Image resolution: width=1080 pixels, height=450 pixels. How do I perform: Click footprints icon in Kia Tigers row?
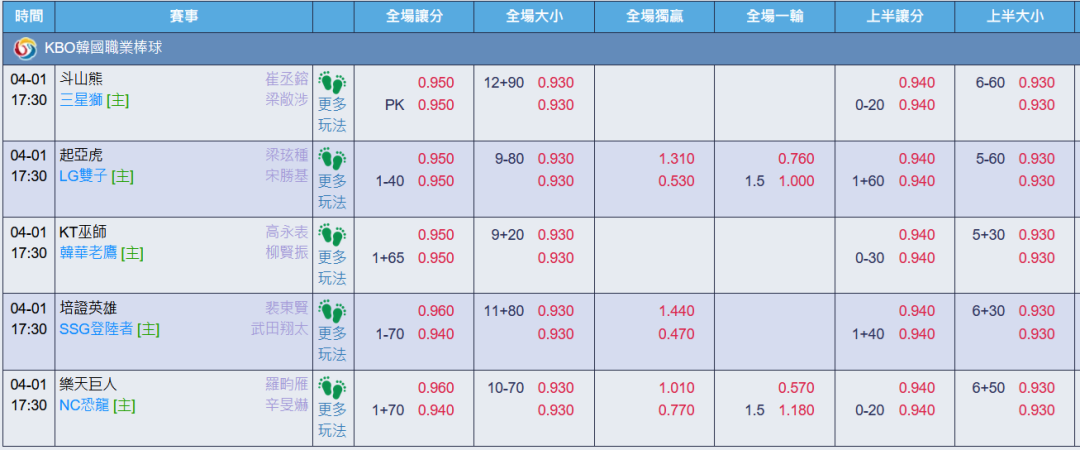coord(332,160)
